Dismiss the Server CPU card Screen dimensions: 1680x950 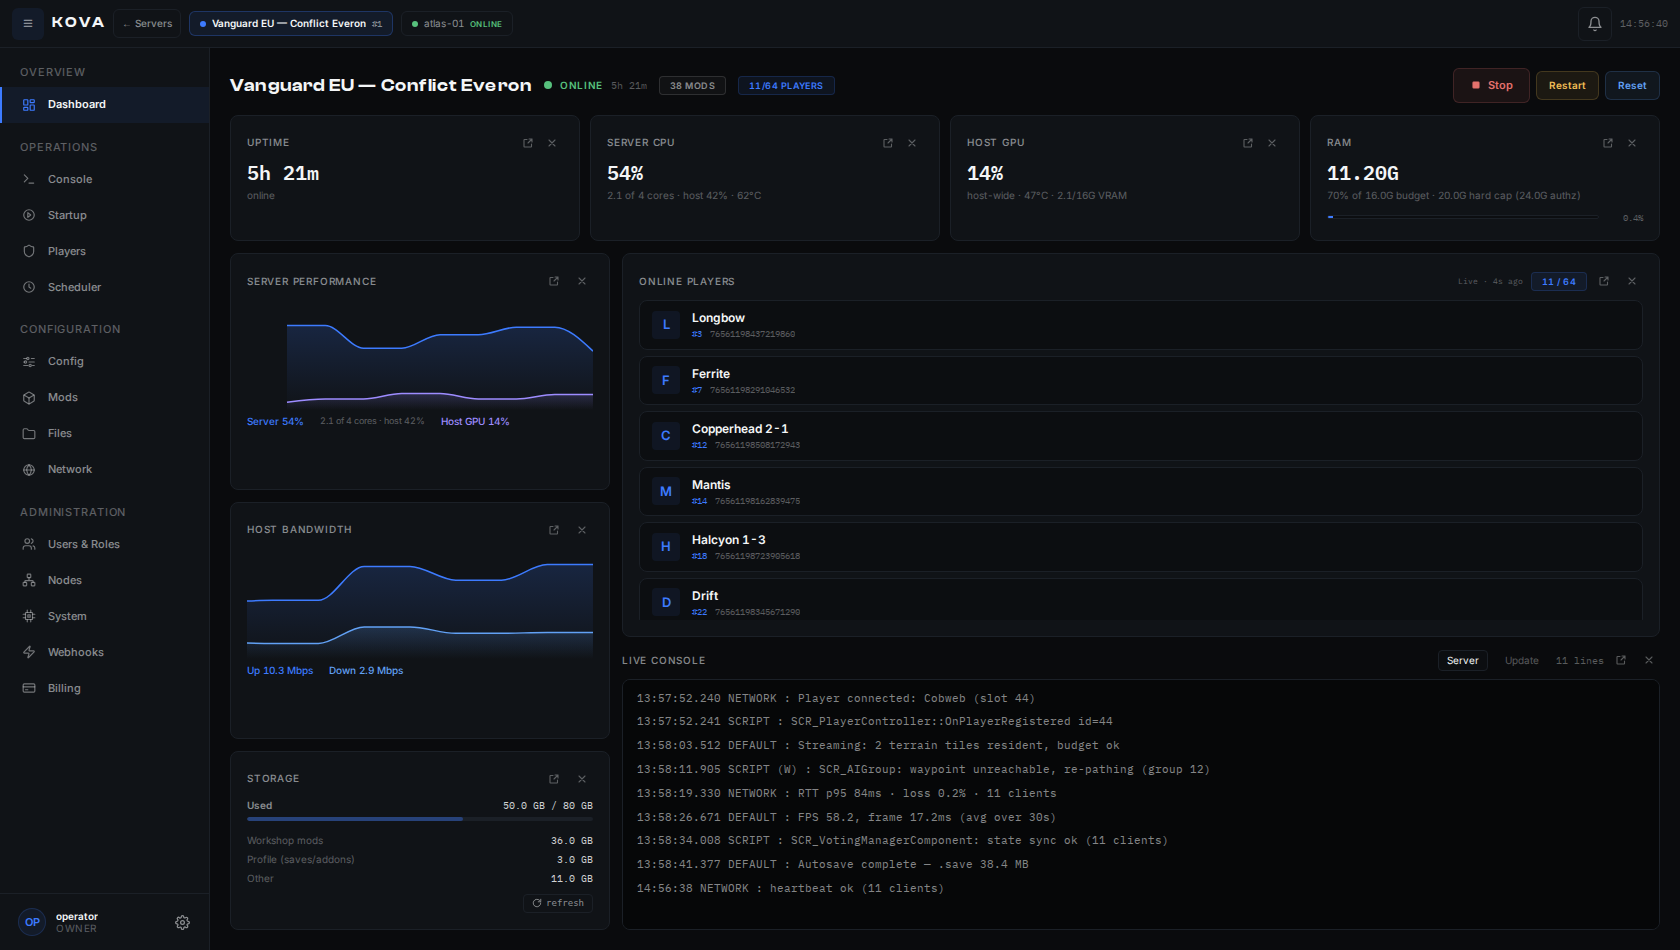tap(912, 143)
